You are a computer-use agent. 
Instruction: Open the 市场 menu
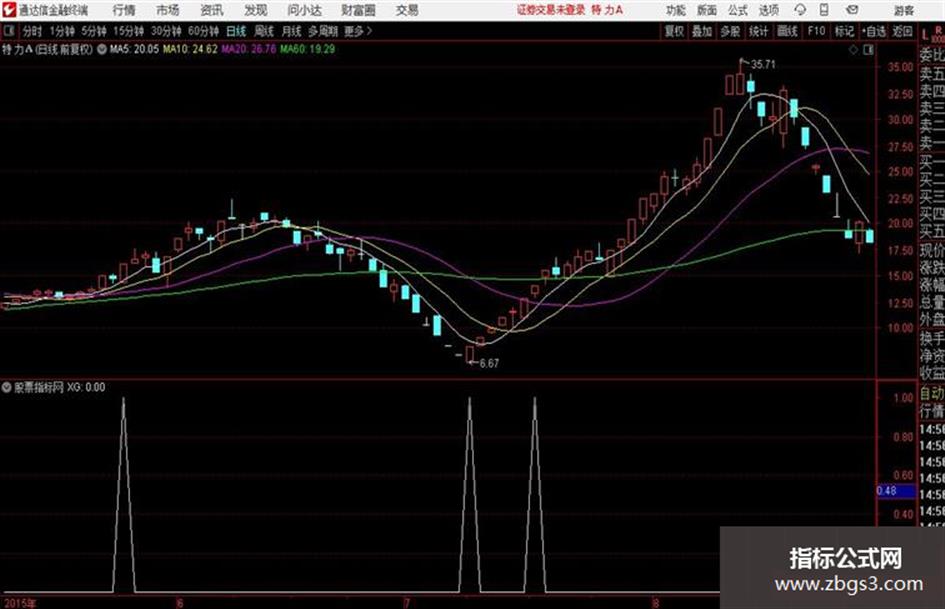pos(168,10)
